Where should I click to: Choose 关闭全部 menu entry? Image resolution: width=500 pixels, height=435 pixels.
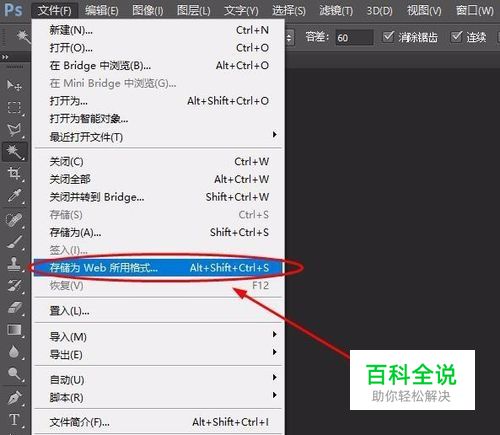click(158, 179)
